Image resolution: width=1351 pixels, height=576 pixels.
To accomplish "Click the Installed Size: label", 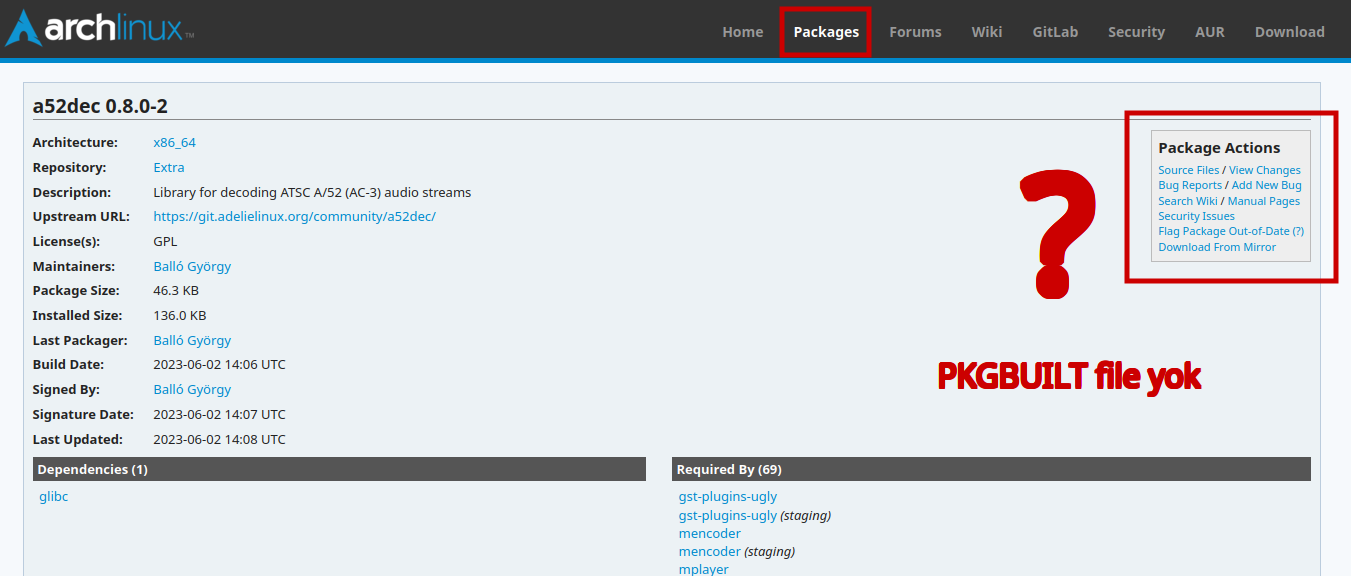I will (x=77, y=316).
